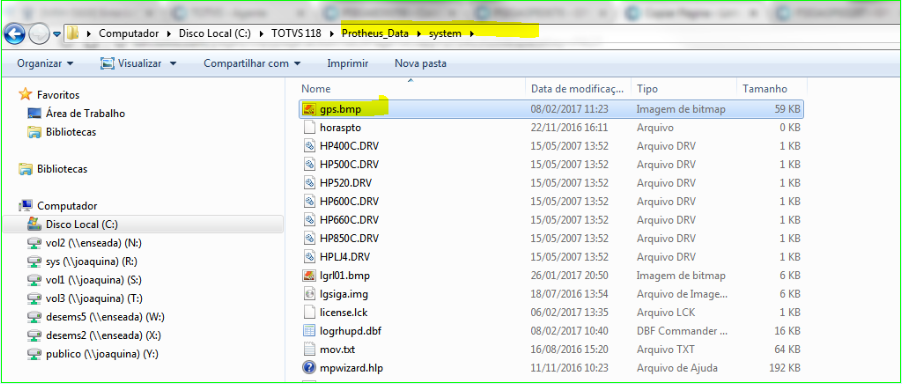Click date 26/01/2017 20:50 of lgrl01.bmp
The height and width of the screenshot is (384, 902).
[569, 275]
